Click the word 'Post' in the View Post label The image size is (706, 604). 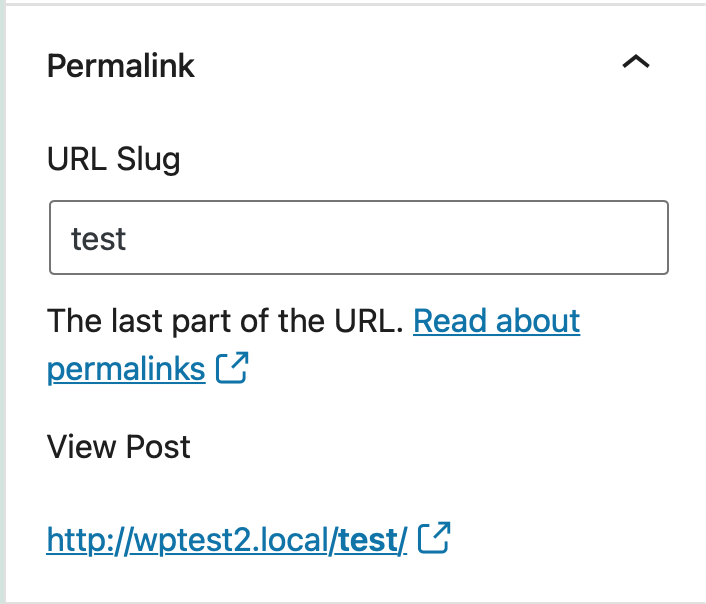(157, 446)
